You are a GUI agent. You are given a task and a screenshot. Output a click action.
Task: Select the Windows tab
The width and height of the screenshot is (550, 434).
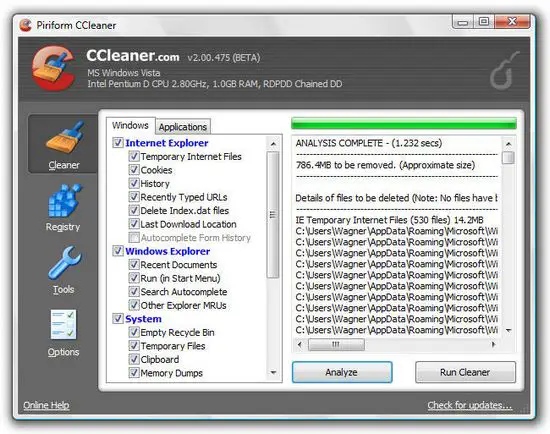click(130, 126)
